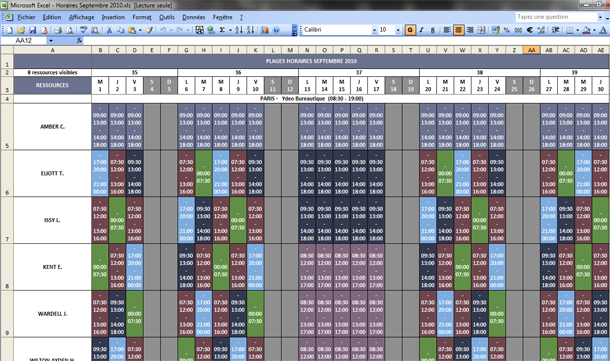Viewport: 610px width, 361px height.
Task: Click the AutoSum sigma icon
Action: [x=222, y=30]
